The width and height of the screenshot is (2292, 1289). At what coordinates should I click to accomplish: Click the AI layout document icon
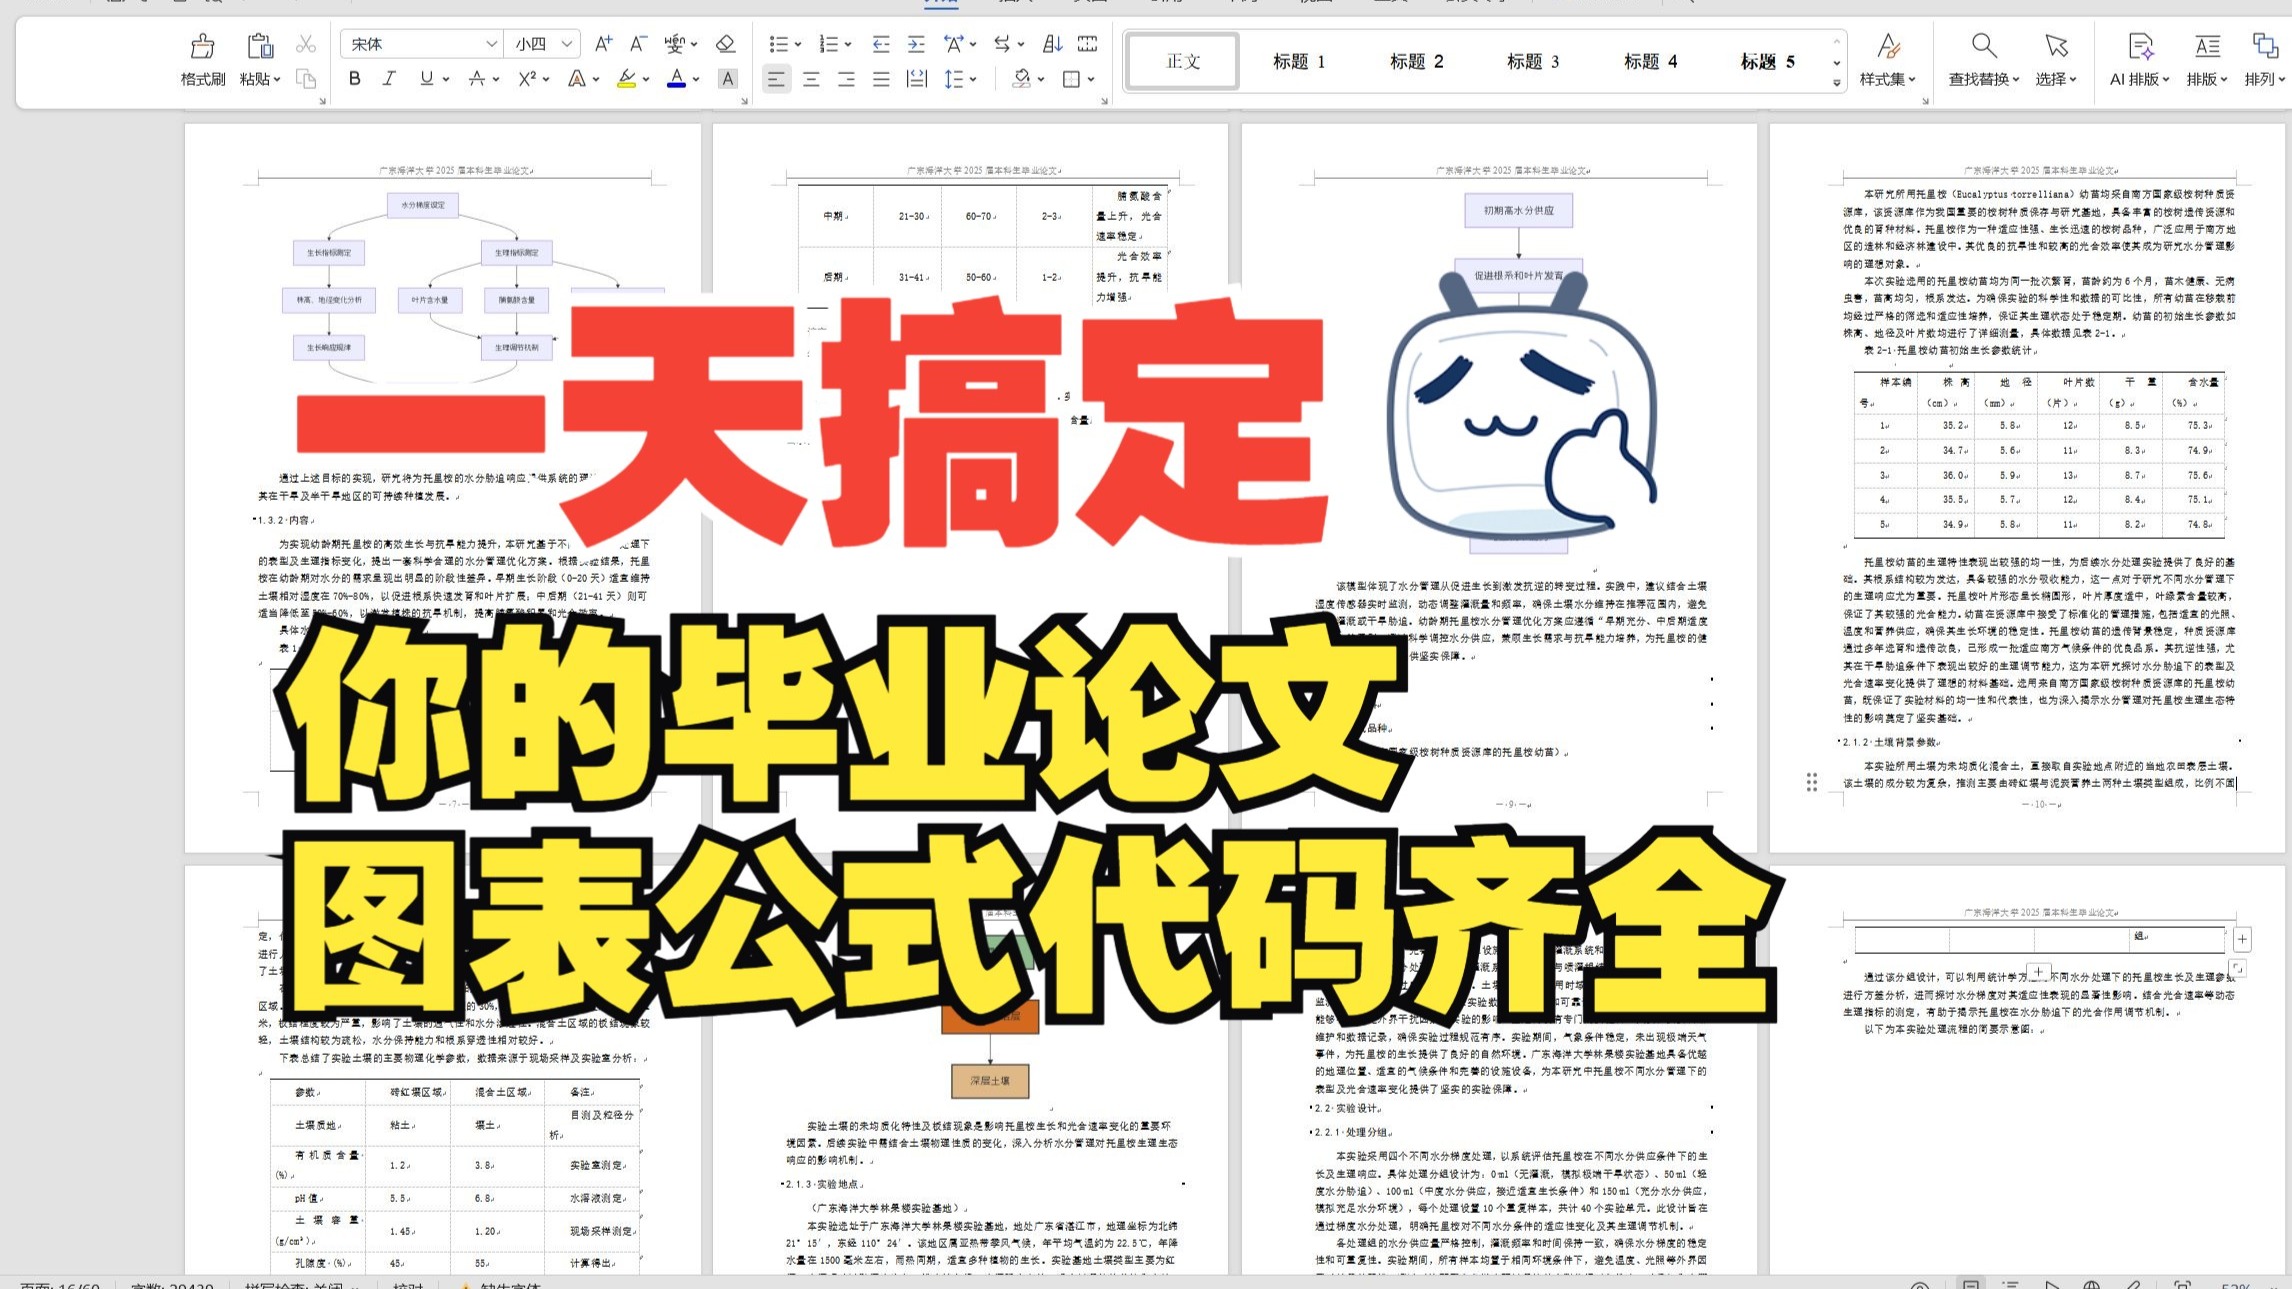2140,45
